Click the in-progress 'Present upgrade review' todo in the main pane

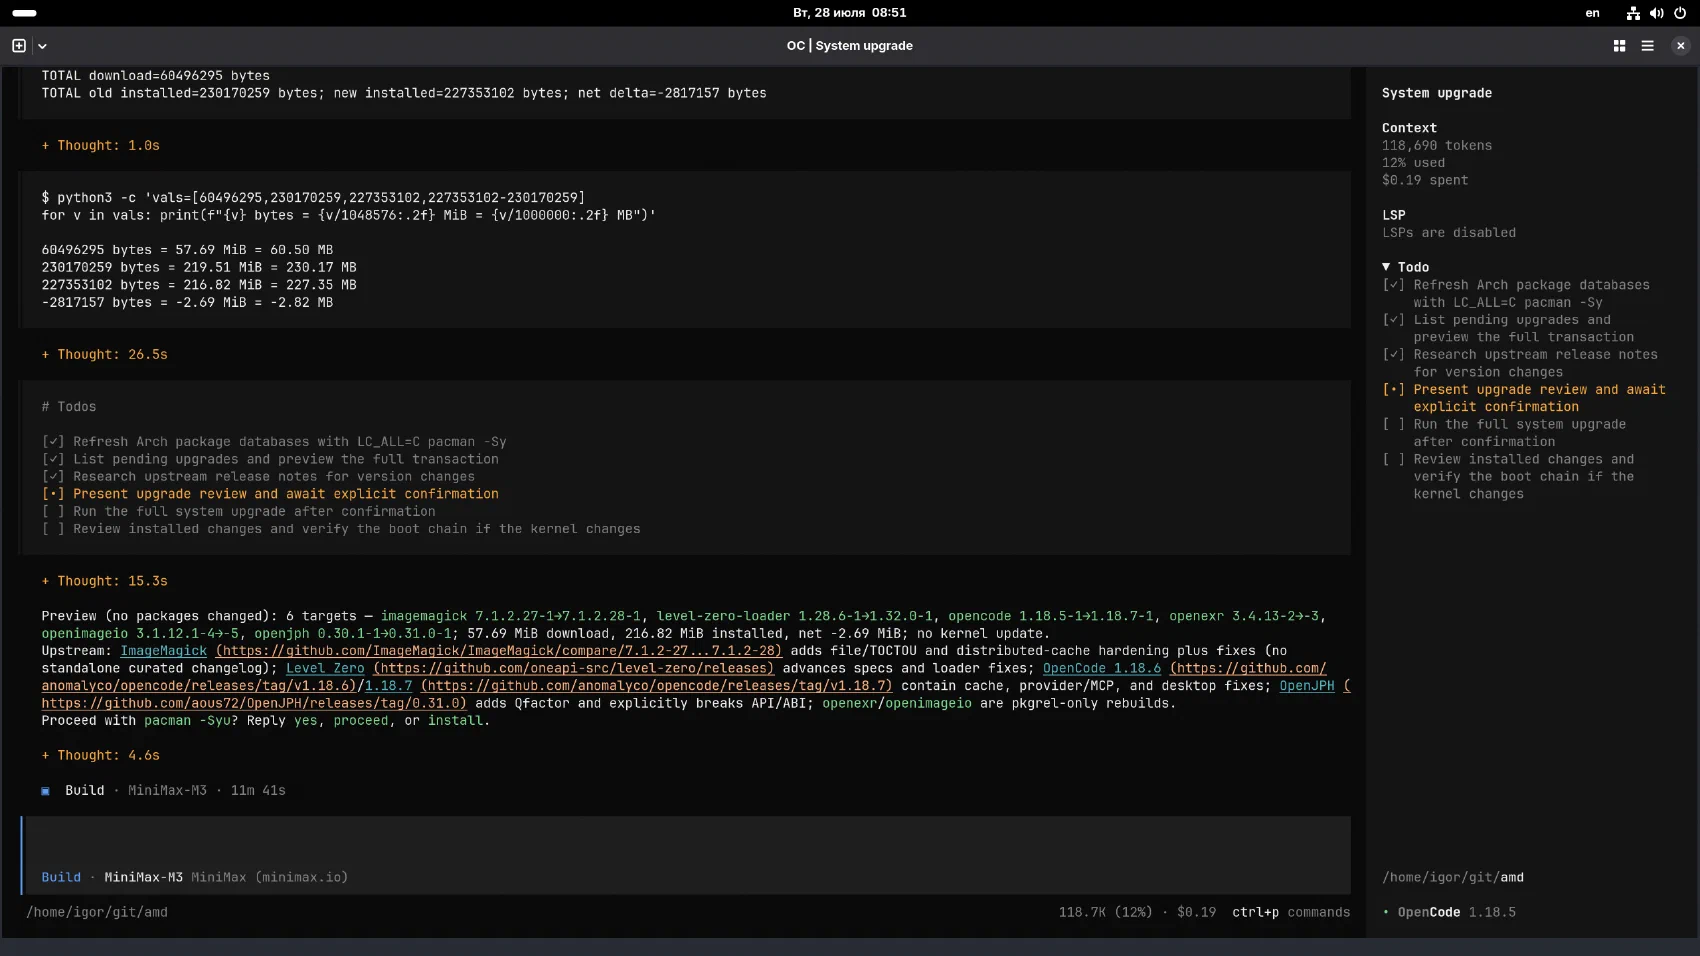pos(270,494)
